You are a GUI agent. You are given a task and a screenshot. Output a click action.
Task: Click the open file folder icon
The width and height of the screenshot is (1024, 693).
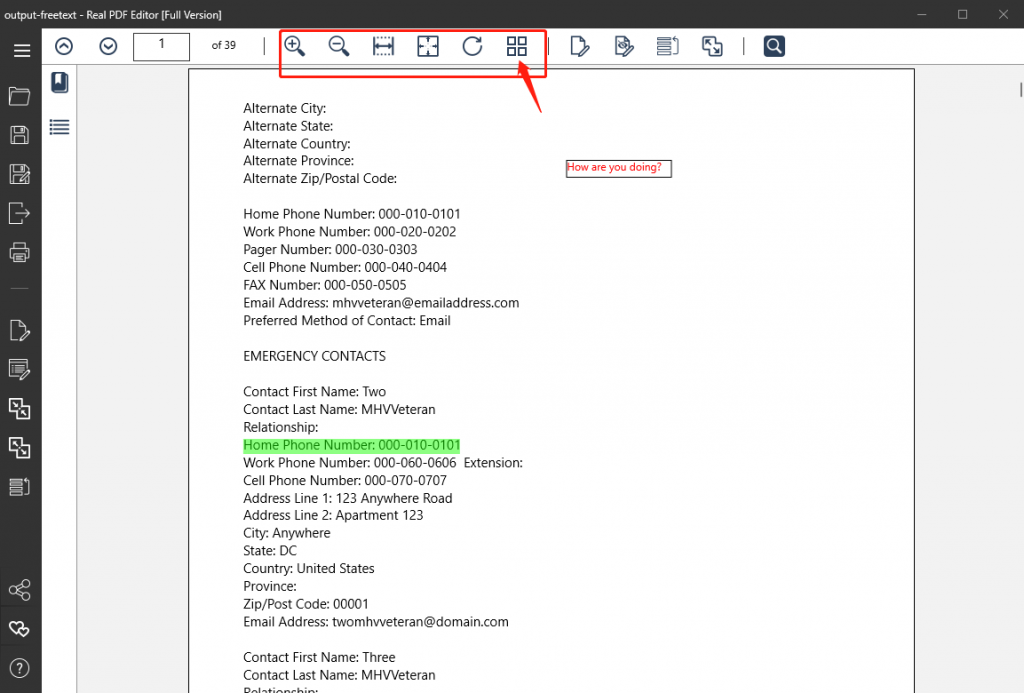20,96
